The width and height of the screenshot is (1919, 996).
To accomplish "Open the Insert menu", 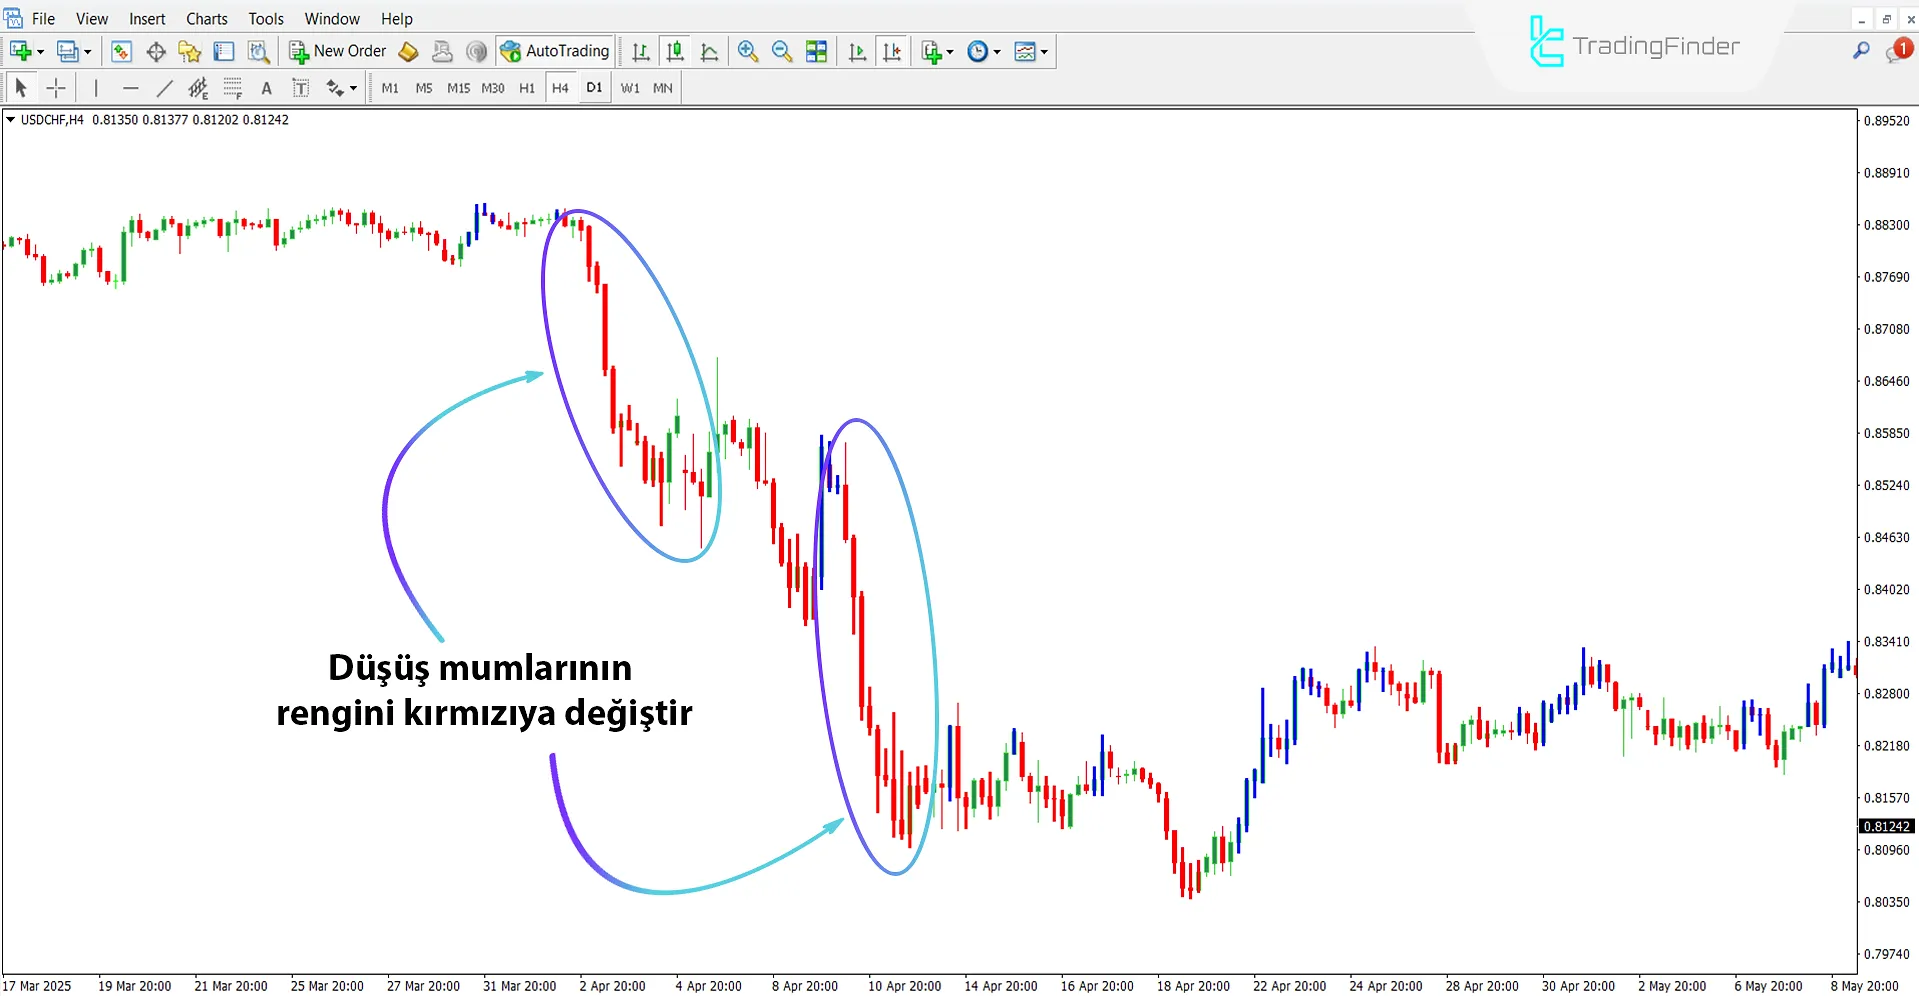I will [x=147, y=19].
